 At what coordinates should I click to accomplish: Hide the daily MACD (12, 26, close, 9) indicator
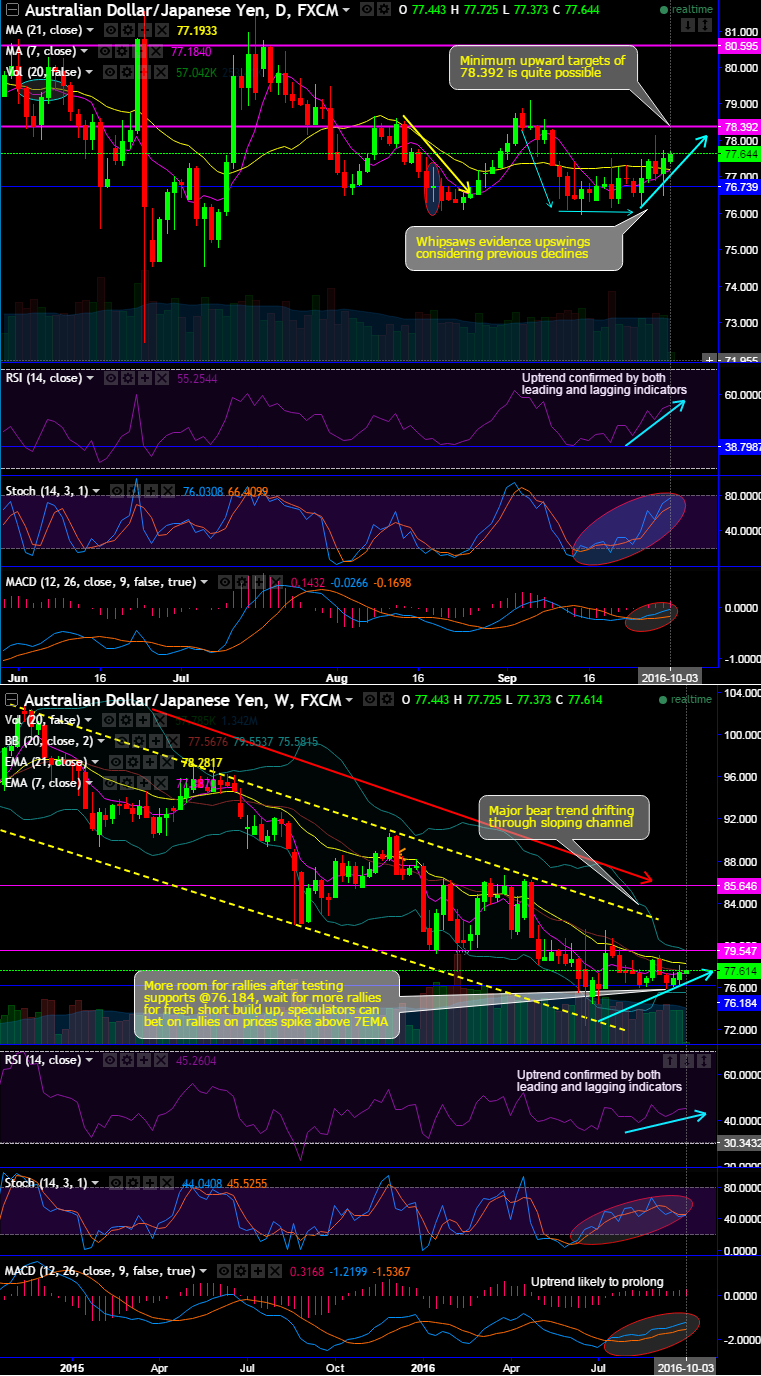(x=226, y=582)
